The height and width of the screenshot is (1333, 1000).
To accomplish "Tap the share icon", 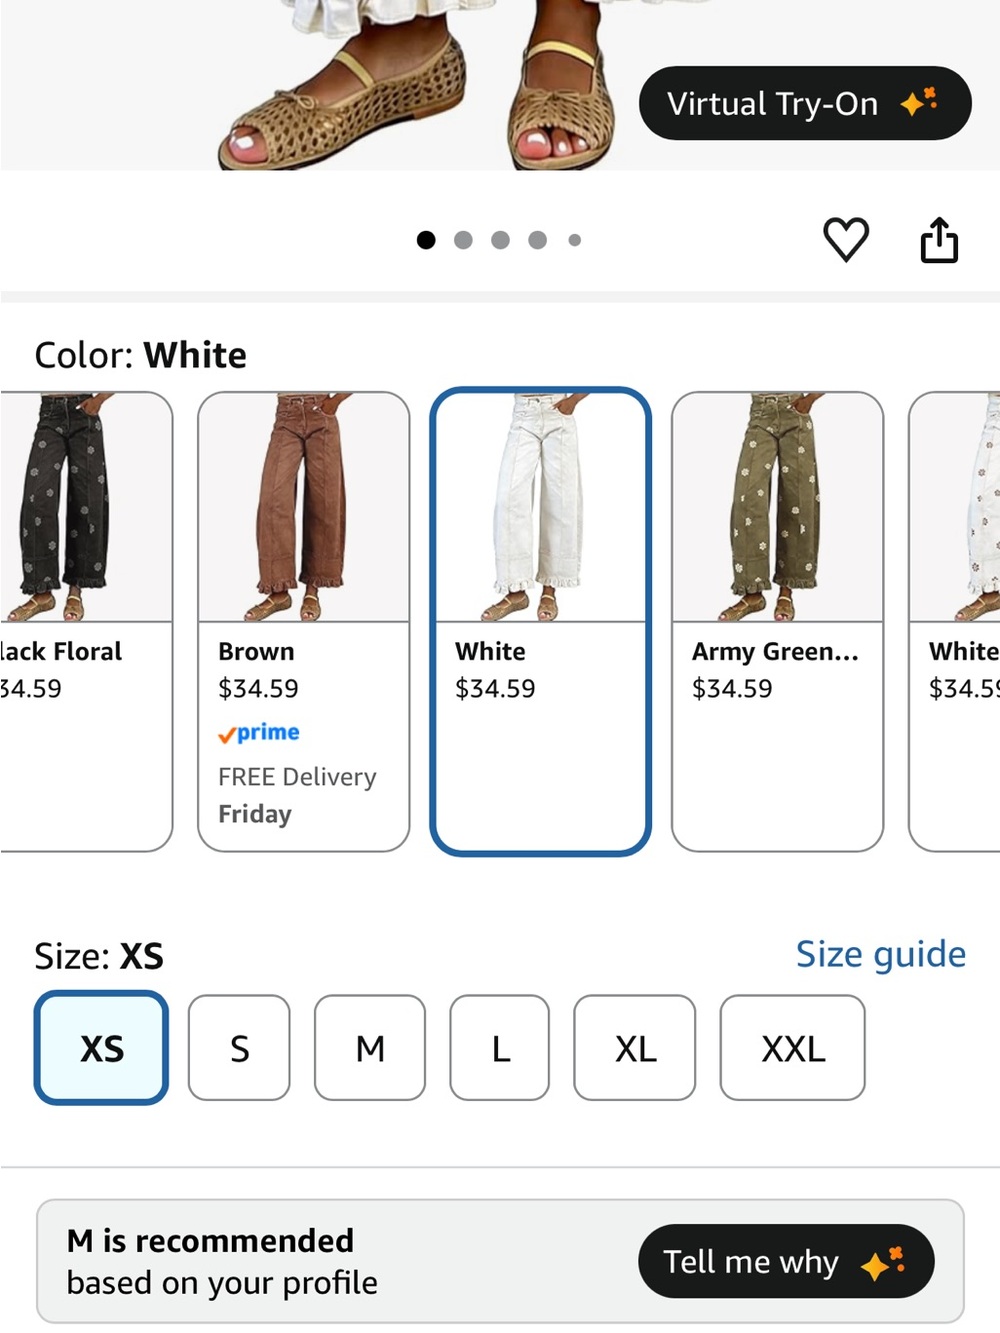I will pyautogui.click(x=939, y=239).
